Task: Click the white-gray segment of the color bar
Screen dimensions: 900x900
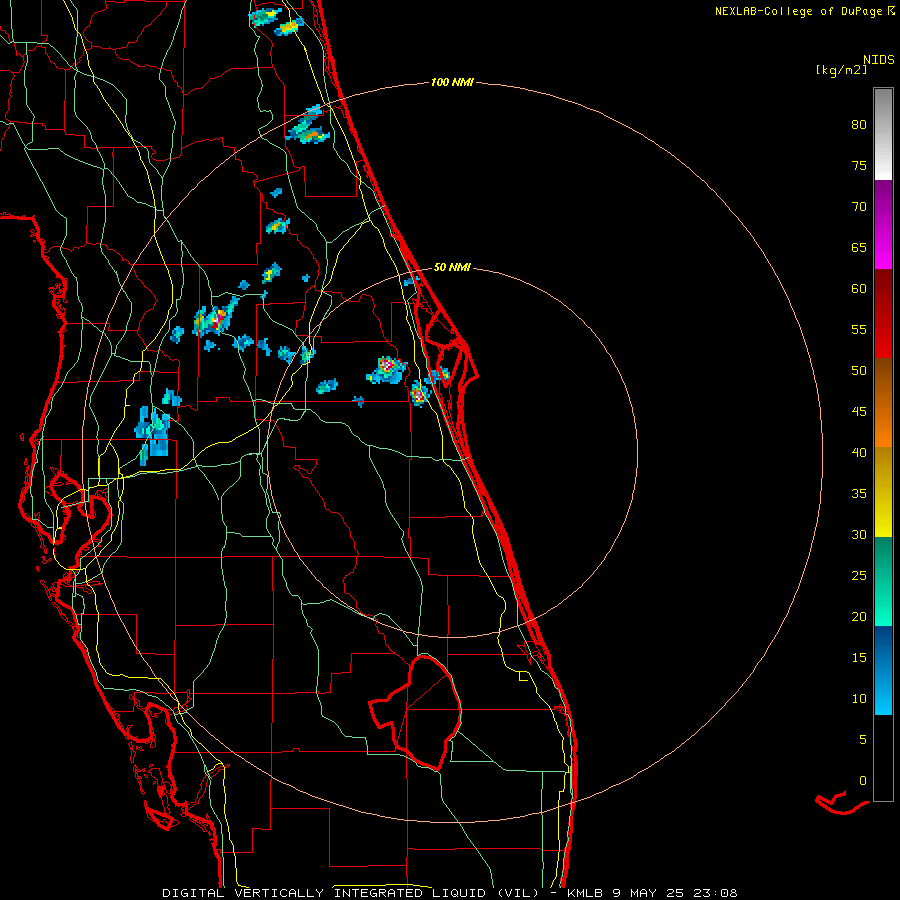Action: [x=883, y=134]
